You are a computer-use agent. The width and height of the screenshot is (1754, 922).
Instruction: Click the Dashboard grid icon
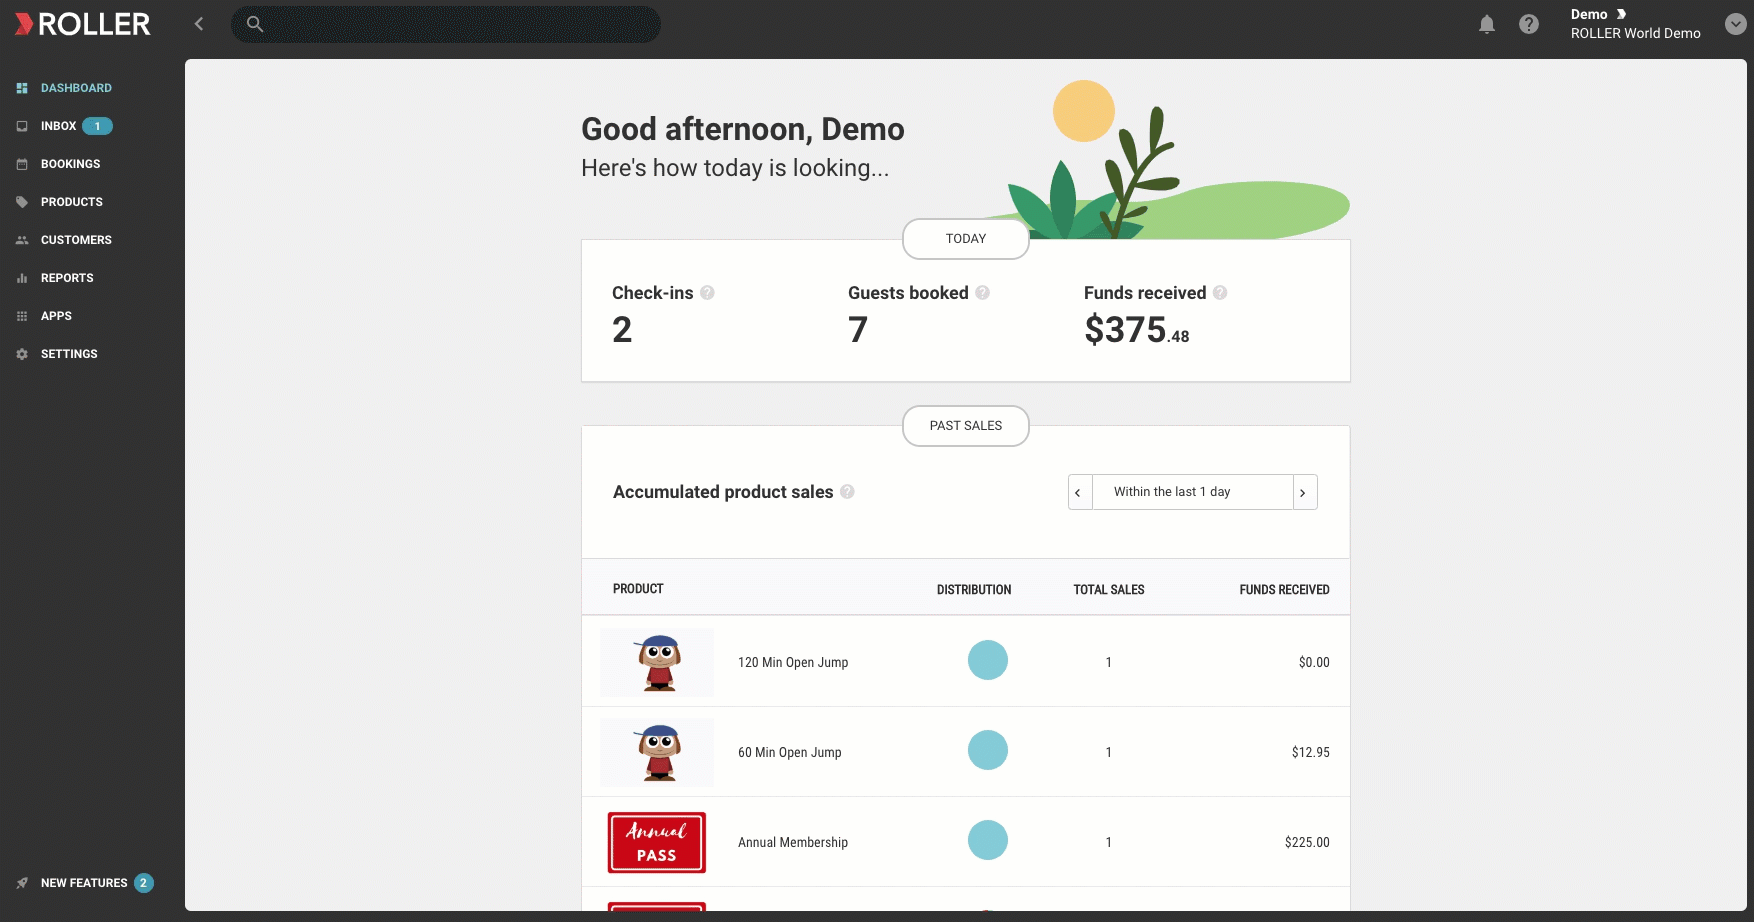22,88
